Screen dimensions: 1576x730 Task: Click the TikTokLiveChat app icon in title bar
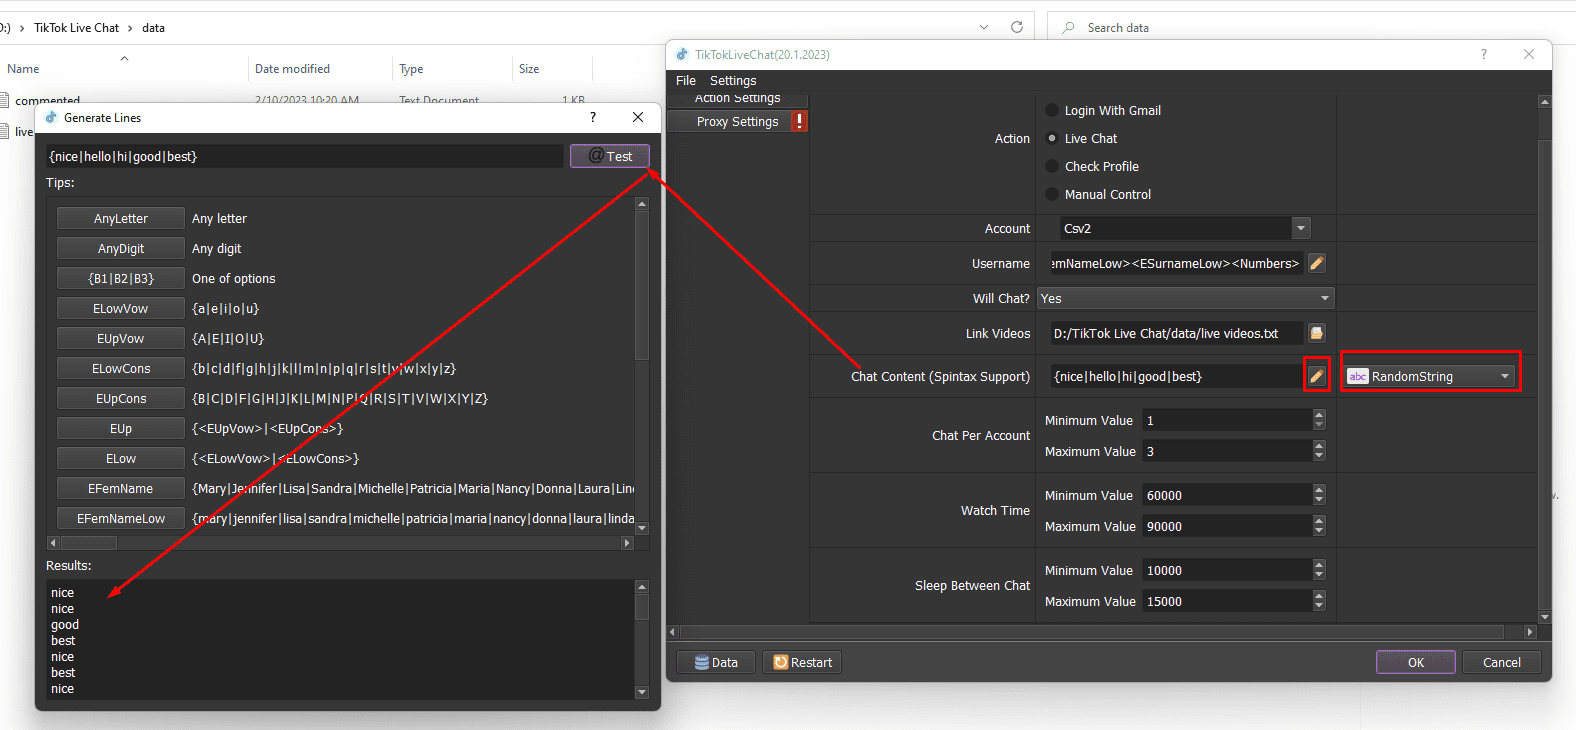[682, 54]
